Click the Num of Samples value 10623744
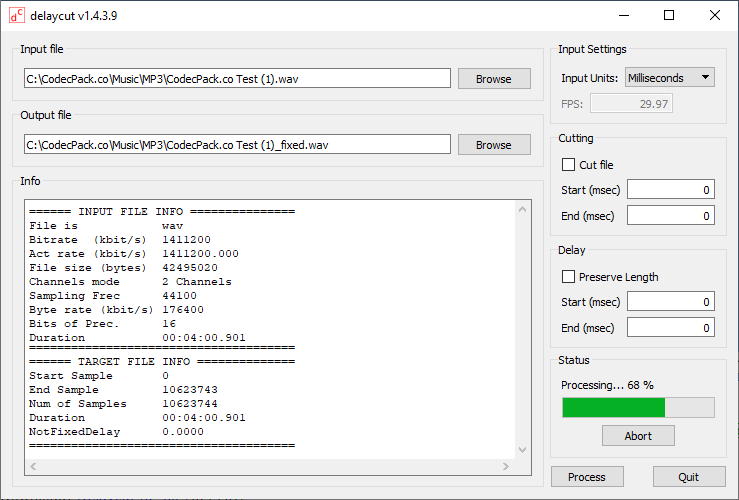This screenshot has height=500, width=739. (x=190, y=404)
